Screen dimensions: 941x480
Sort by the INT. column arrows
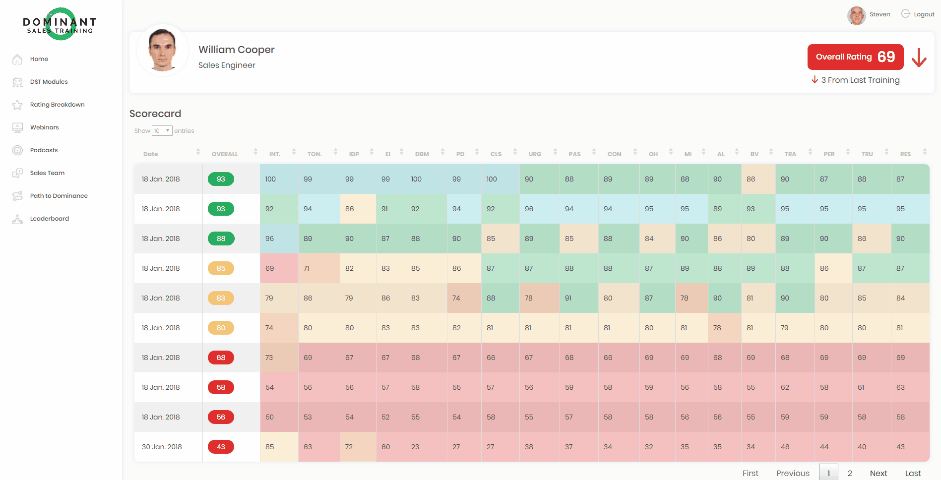(x=293, y=153)
